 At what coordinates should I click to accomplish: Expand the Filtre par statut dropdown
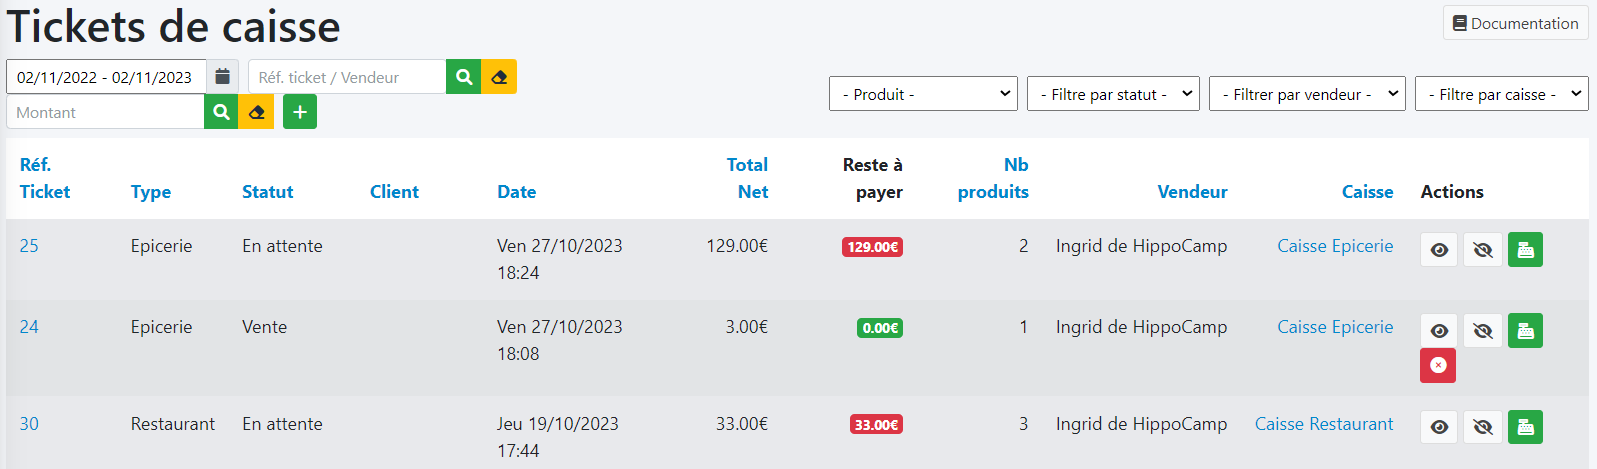click(x=1112, y=94)
